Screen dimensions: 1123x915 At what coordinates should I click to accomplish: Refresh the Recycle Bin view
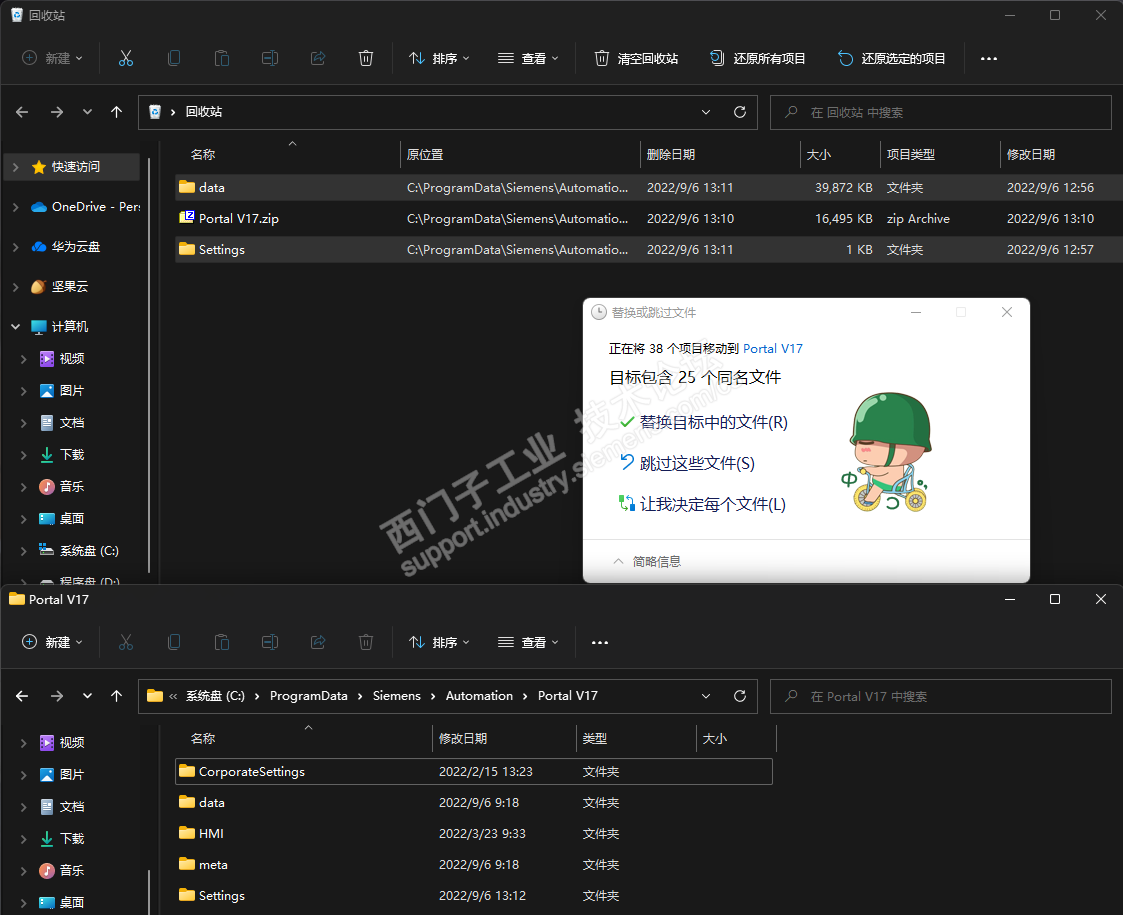coord(740,112)
